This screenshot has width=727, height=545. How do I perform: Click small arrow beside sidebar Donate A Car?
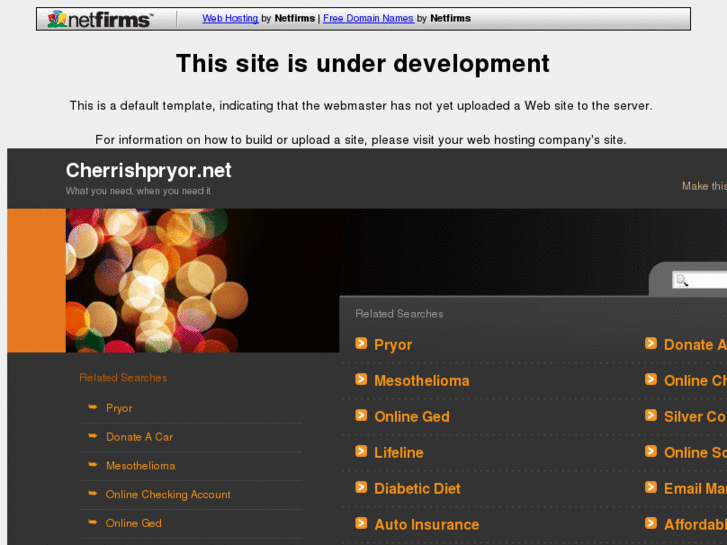click(x=93, y=436)
